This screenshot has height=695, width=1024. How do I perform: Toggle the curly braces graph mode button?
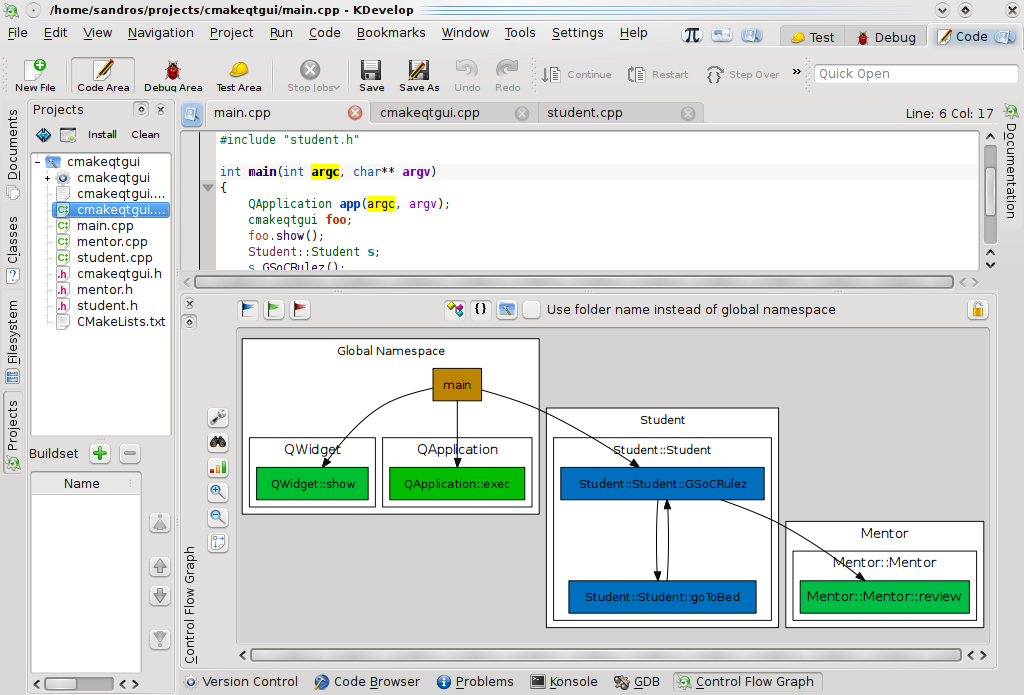tap(481, 310)
